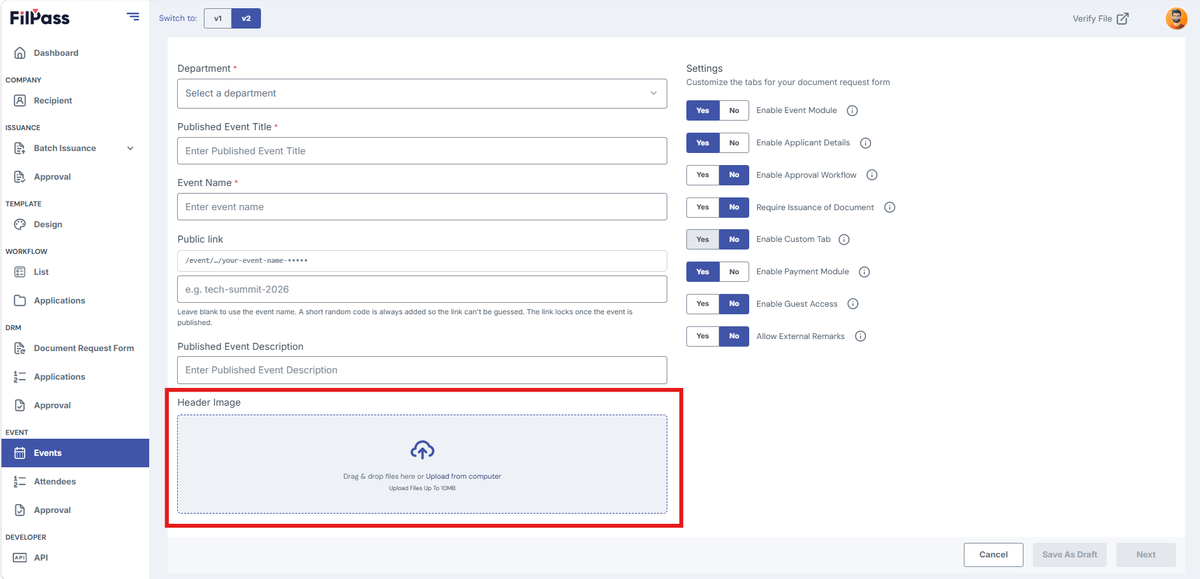Switch to version v1
The image size is (1200, 579).
click(218, 18)
